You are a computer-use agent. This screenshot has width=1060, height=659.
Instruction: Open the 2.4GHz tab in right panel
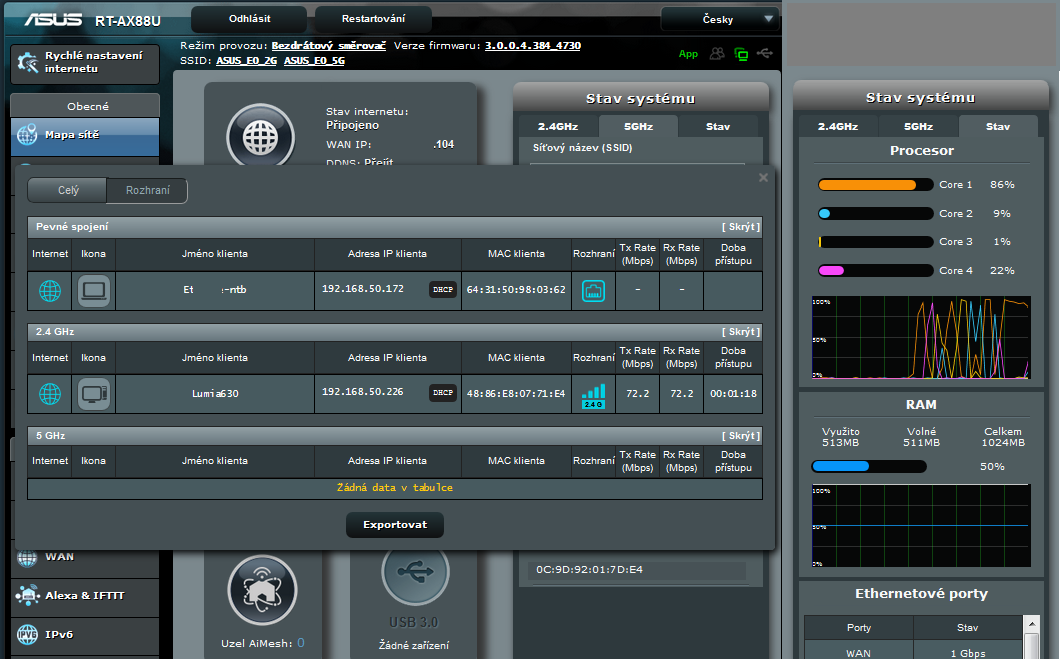pyautogui.click(x=838, y=127)
